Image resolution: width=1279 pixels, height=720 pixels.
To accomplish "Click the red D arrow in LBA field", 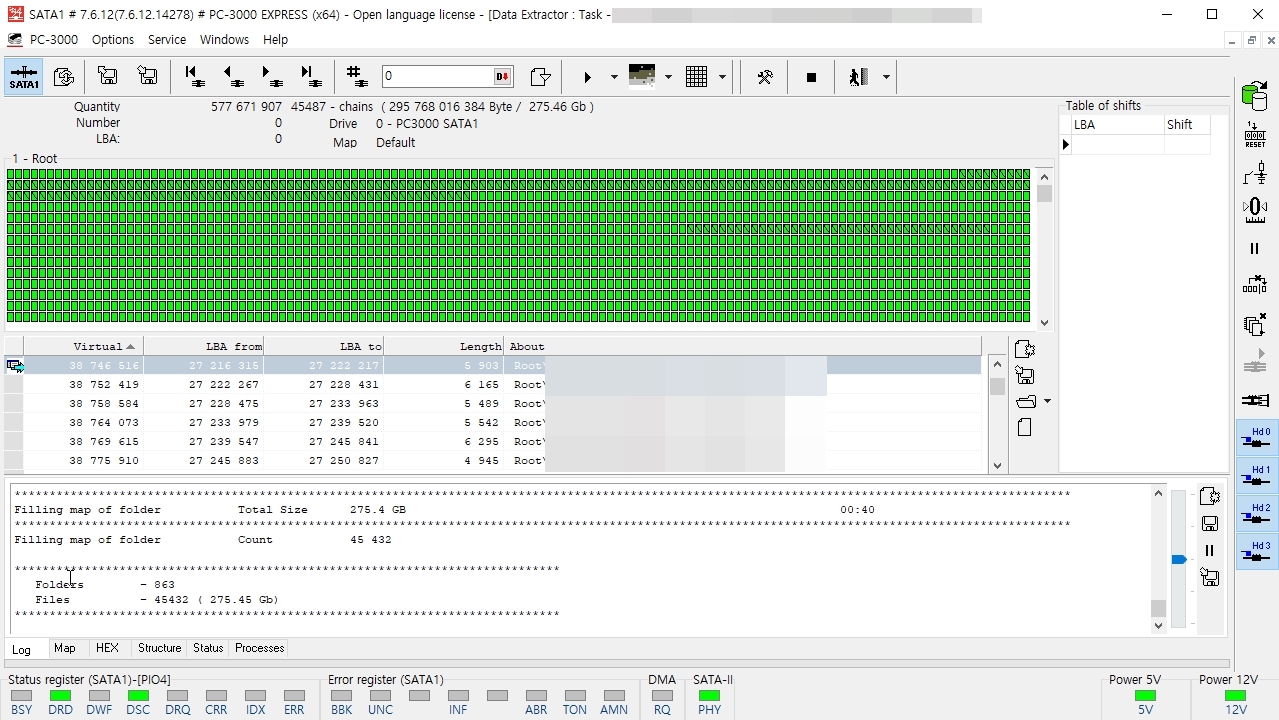I will pos(502,76).
